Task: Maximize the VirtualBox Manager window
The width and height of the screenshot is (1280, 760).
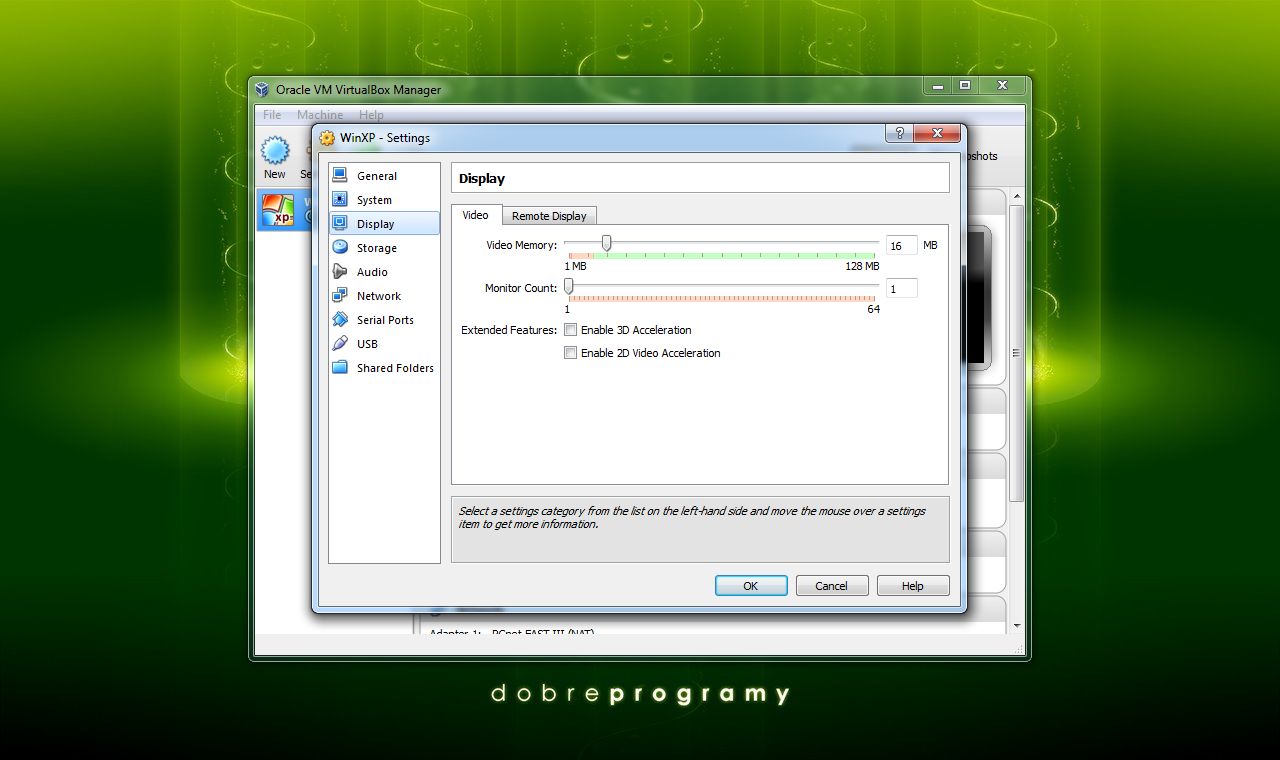Action: 965,86
